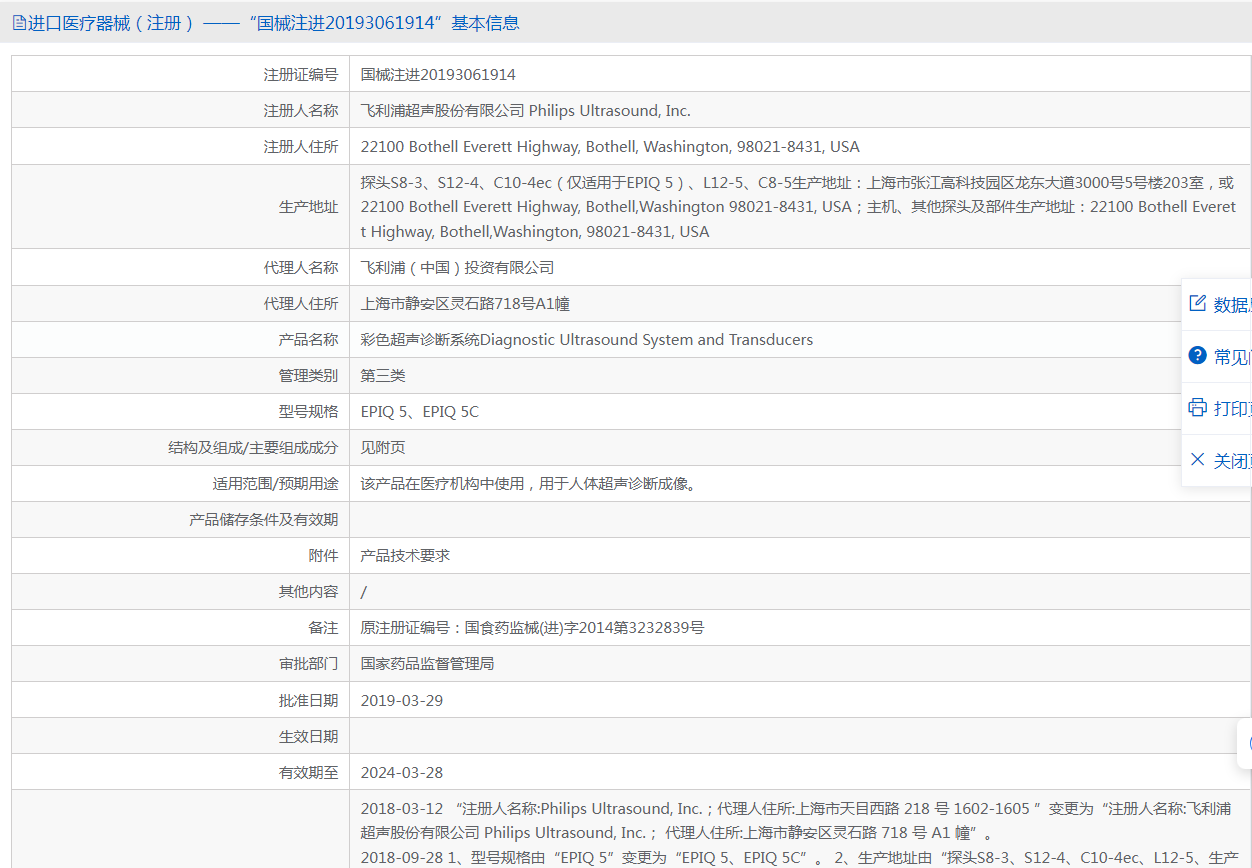This screenshot has height=868, width=1252.
Task: Click the 备注 label
Action: coord(323,627)
